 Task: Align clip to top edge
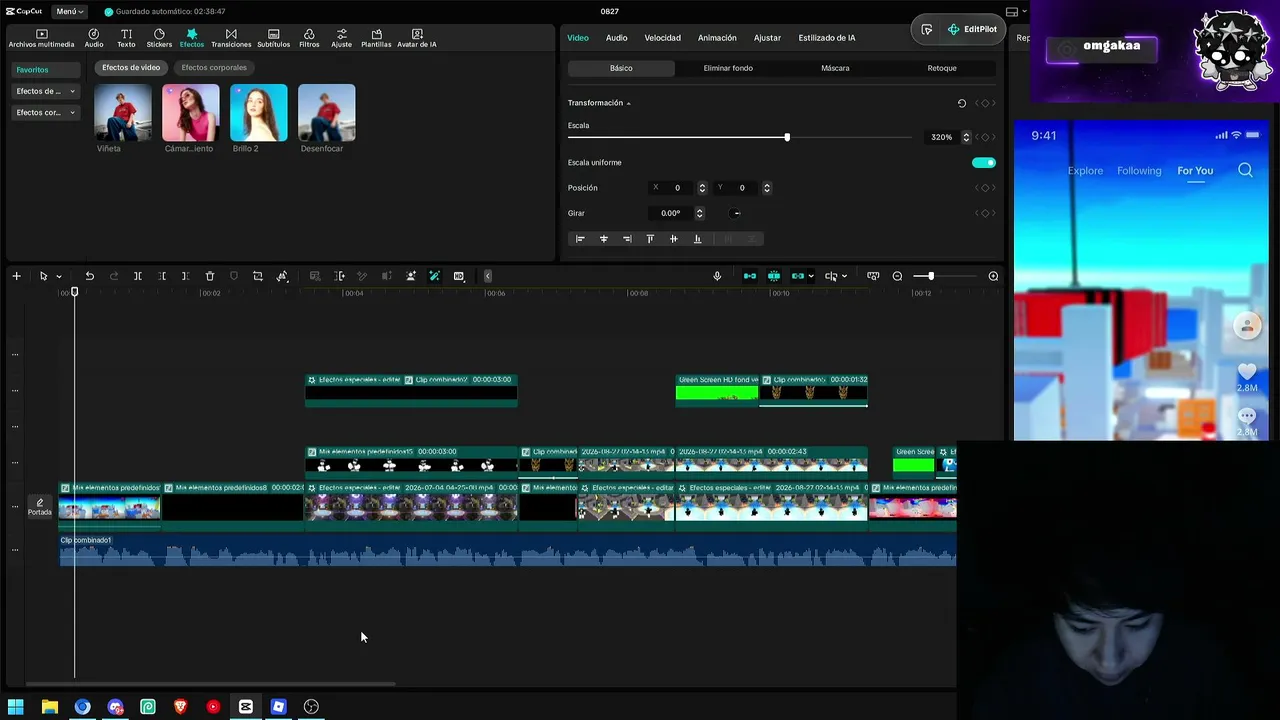pos(650,239)
